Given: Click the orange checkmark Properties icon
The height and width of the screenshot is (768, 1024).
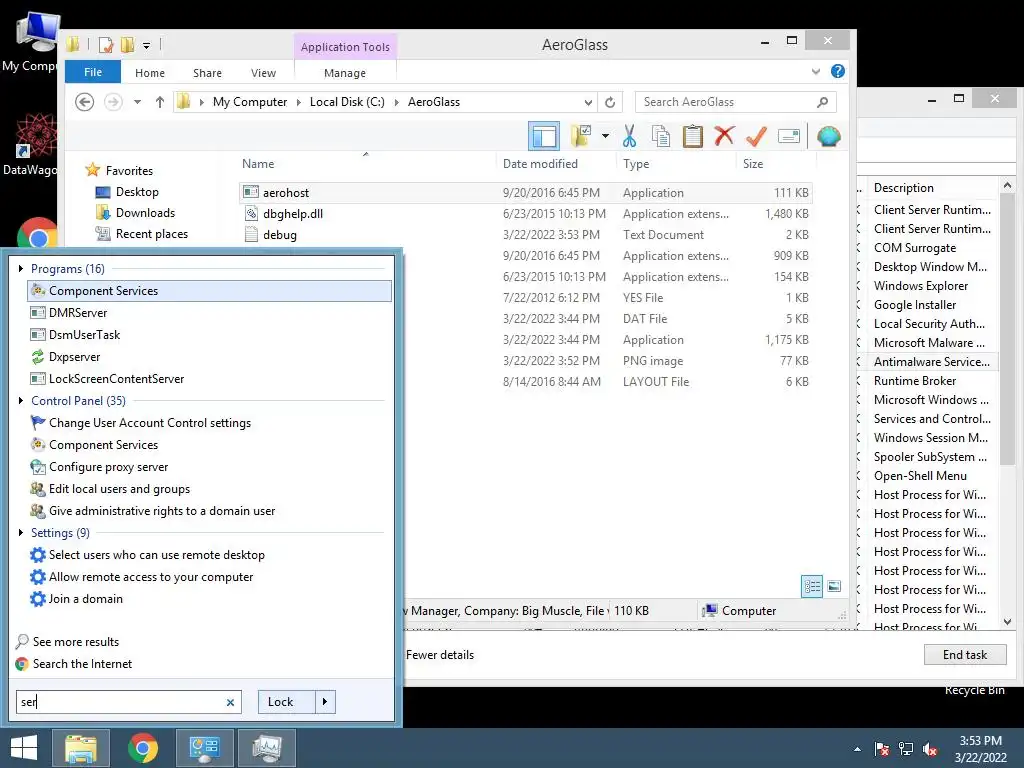Looking at the screenshot, I should pos(756,136).
